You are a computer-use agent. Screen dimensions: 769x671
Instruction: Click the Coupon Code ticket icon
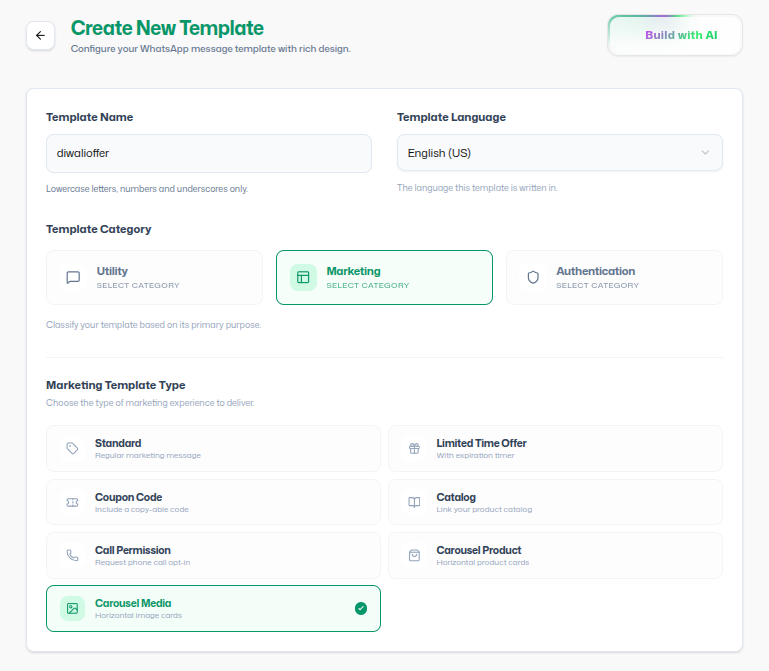tap(72, 502)
